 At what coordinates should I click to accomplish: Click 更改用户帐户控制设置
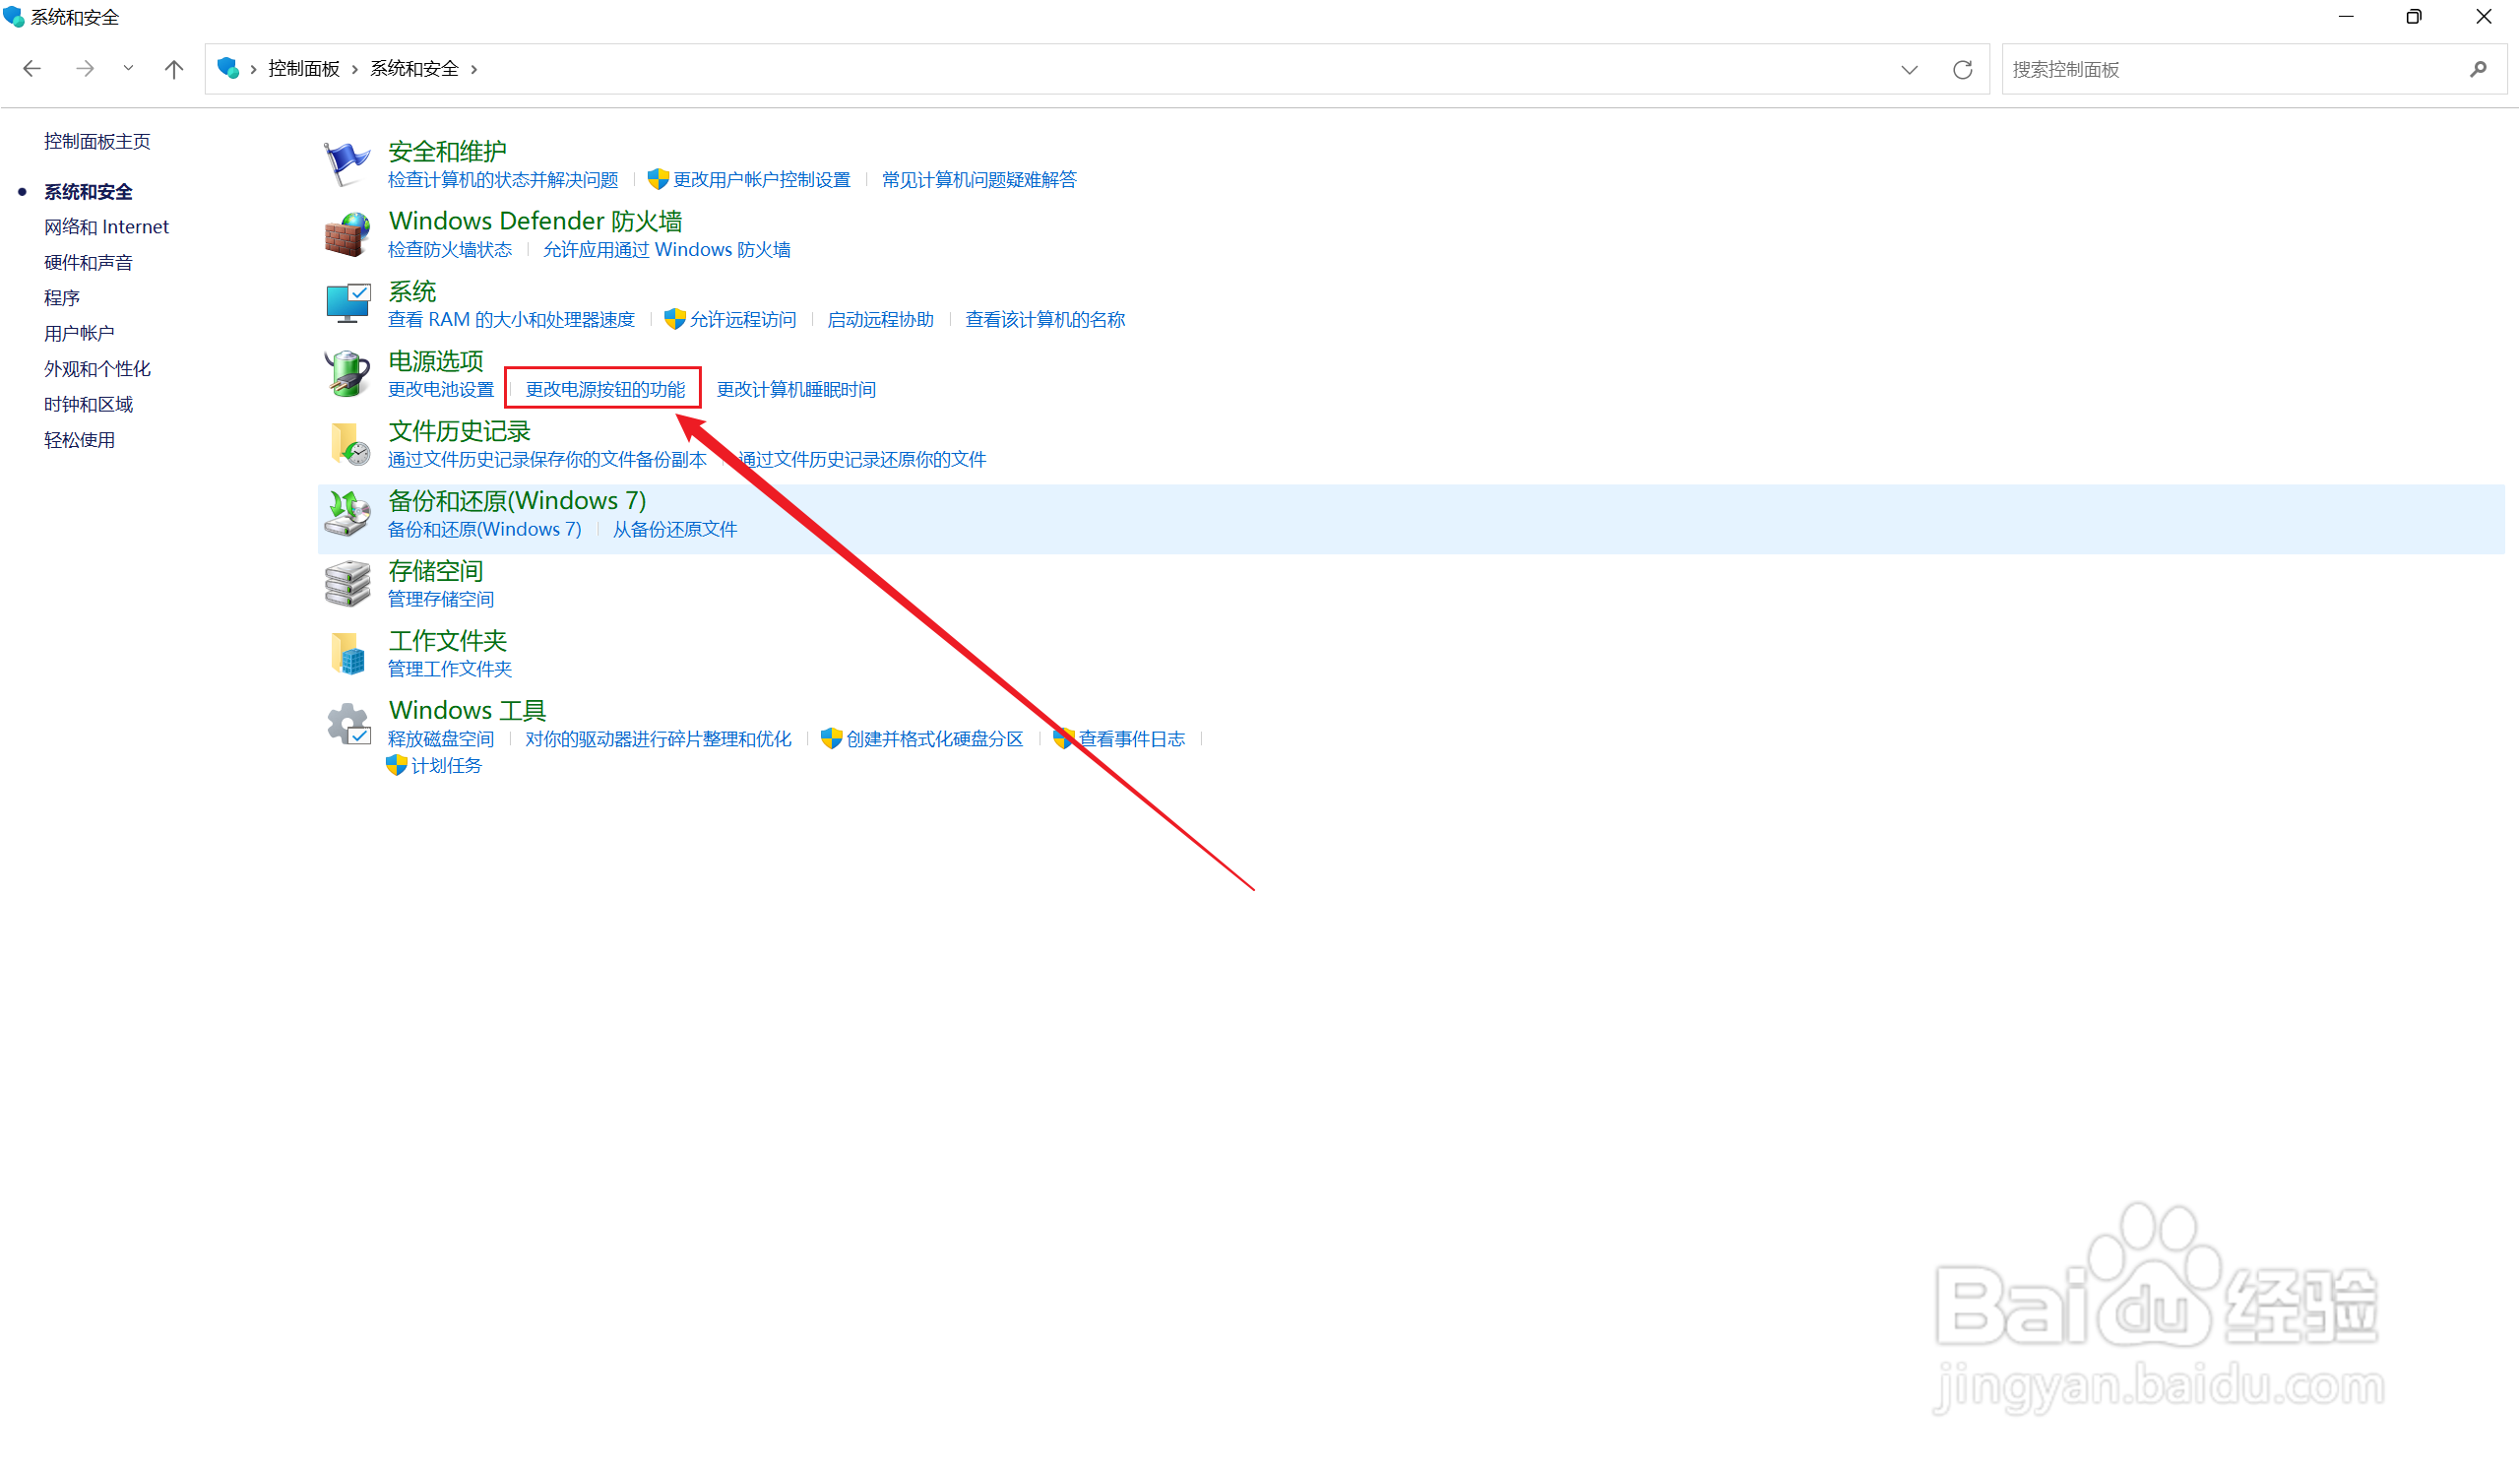[761, 180]
